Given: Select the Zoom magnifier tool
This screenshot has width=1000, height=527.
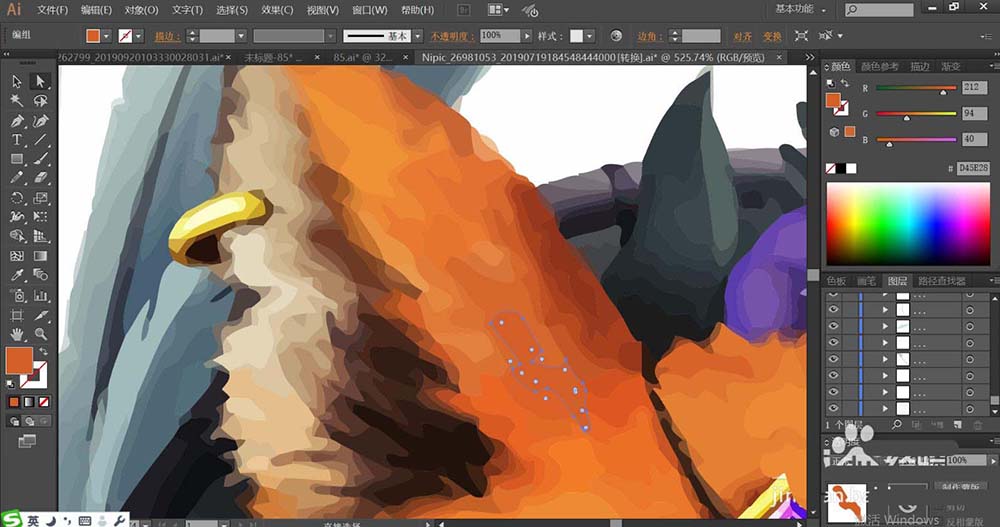Looking at the screenshot, I should pyautogui.click(x=40, y=334).
